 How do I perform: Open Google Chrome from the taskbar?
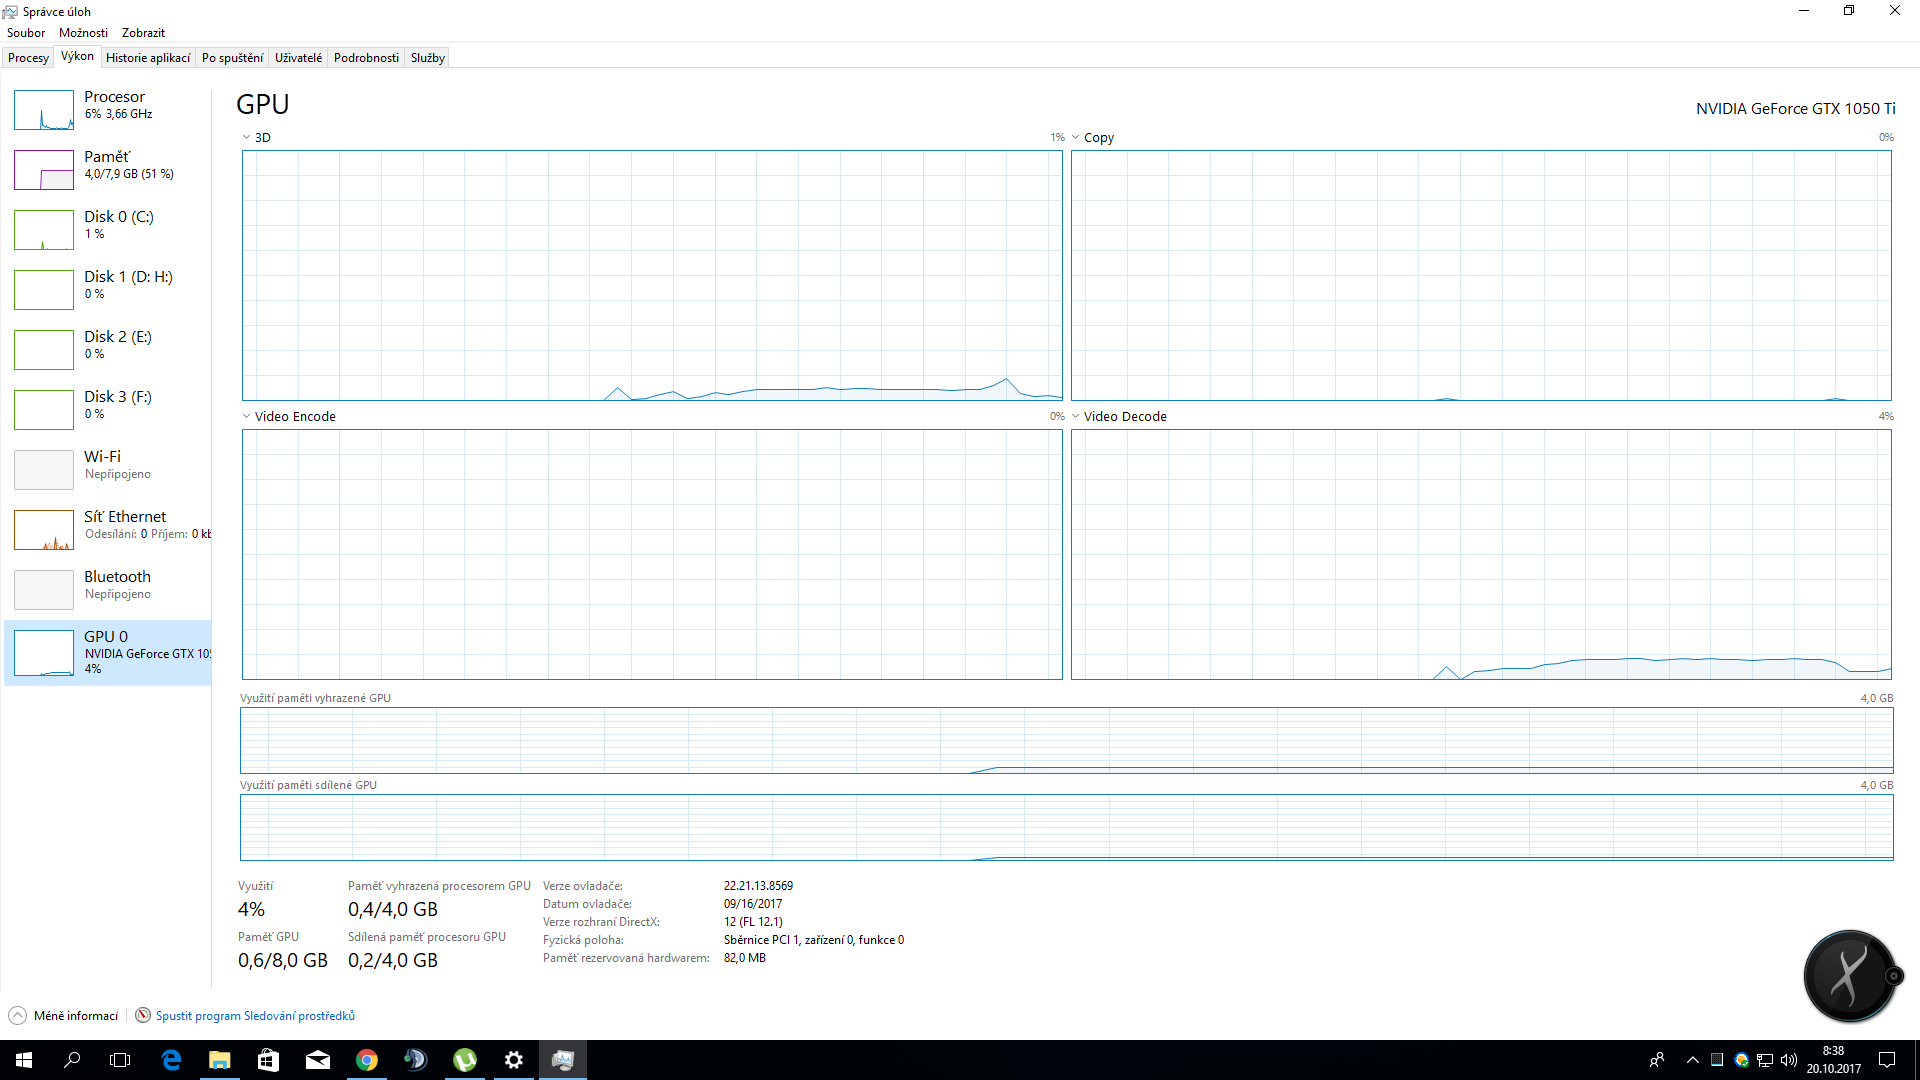[x=367, y=1060]
